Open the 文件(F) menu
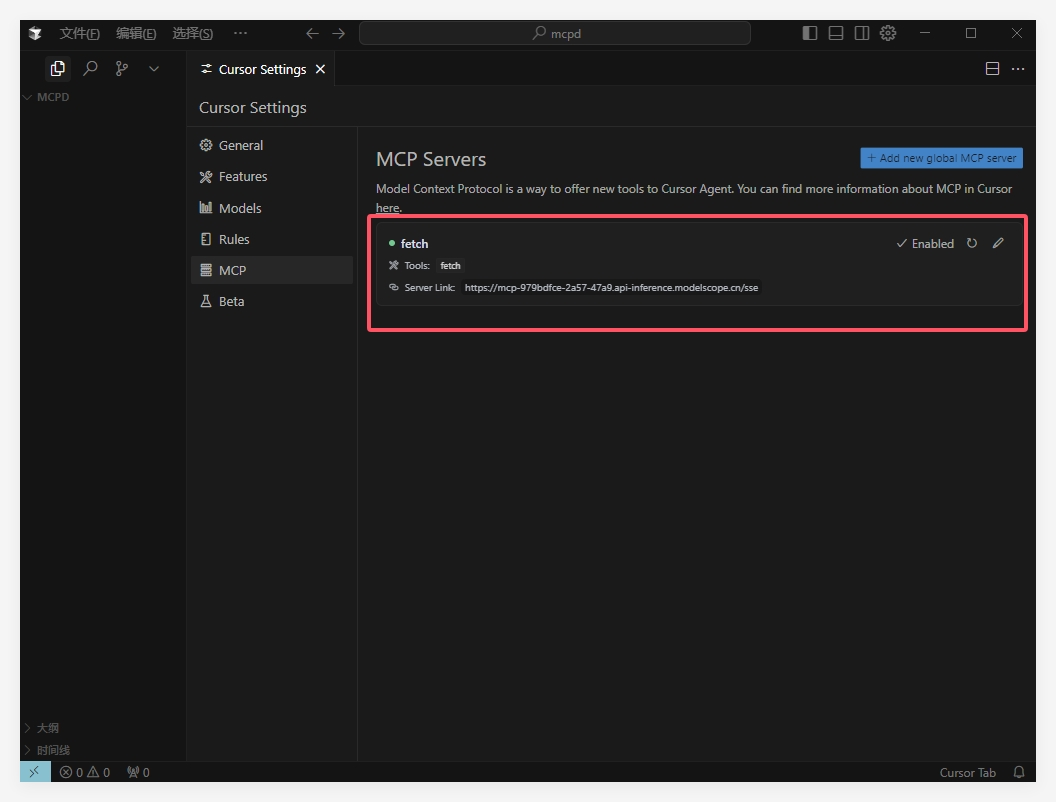Viewport: 1056px width, 802px height. 79,33
